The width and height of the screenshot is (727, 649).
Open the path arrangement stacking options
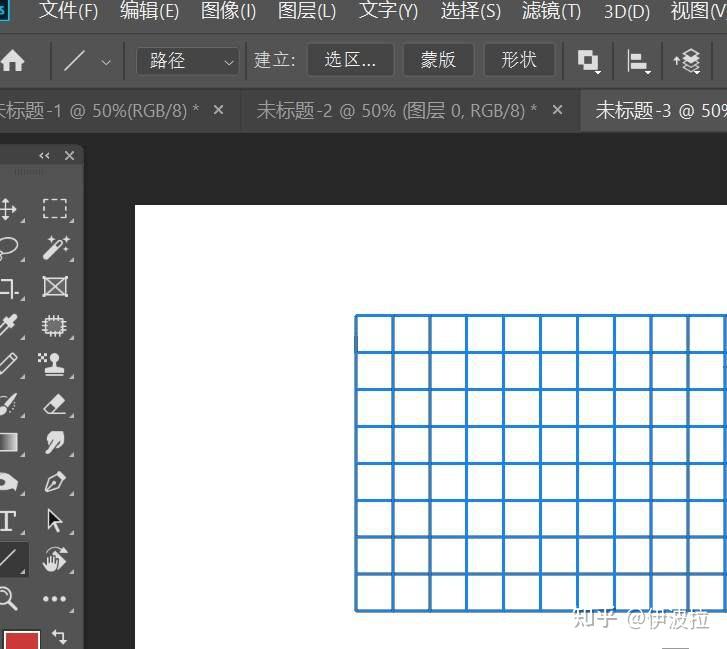tap(687, 61)
